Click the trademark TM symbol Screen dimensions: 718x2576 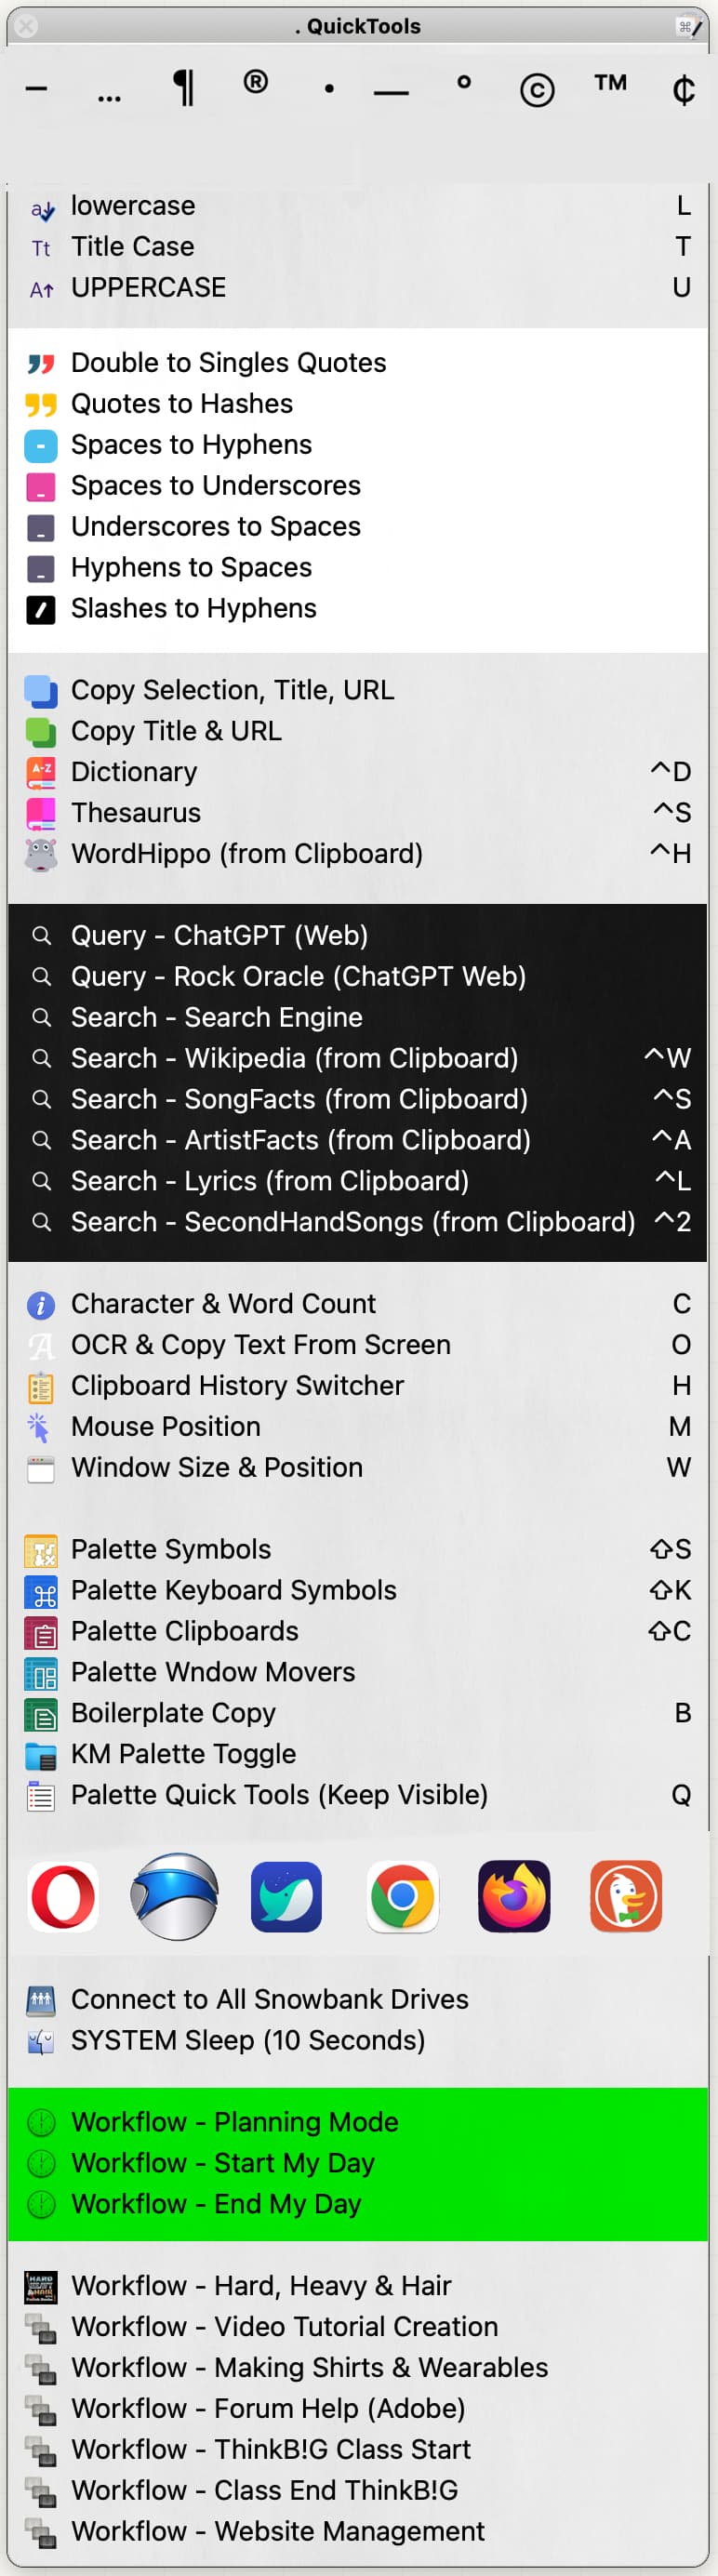(x=610, y=84)
